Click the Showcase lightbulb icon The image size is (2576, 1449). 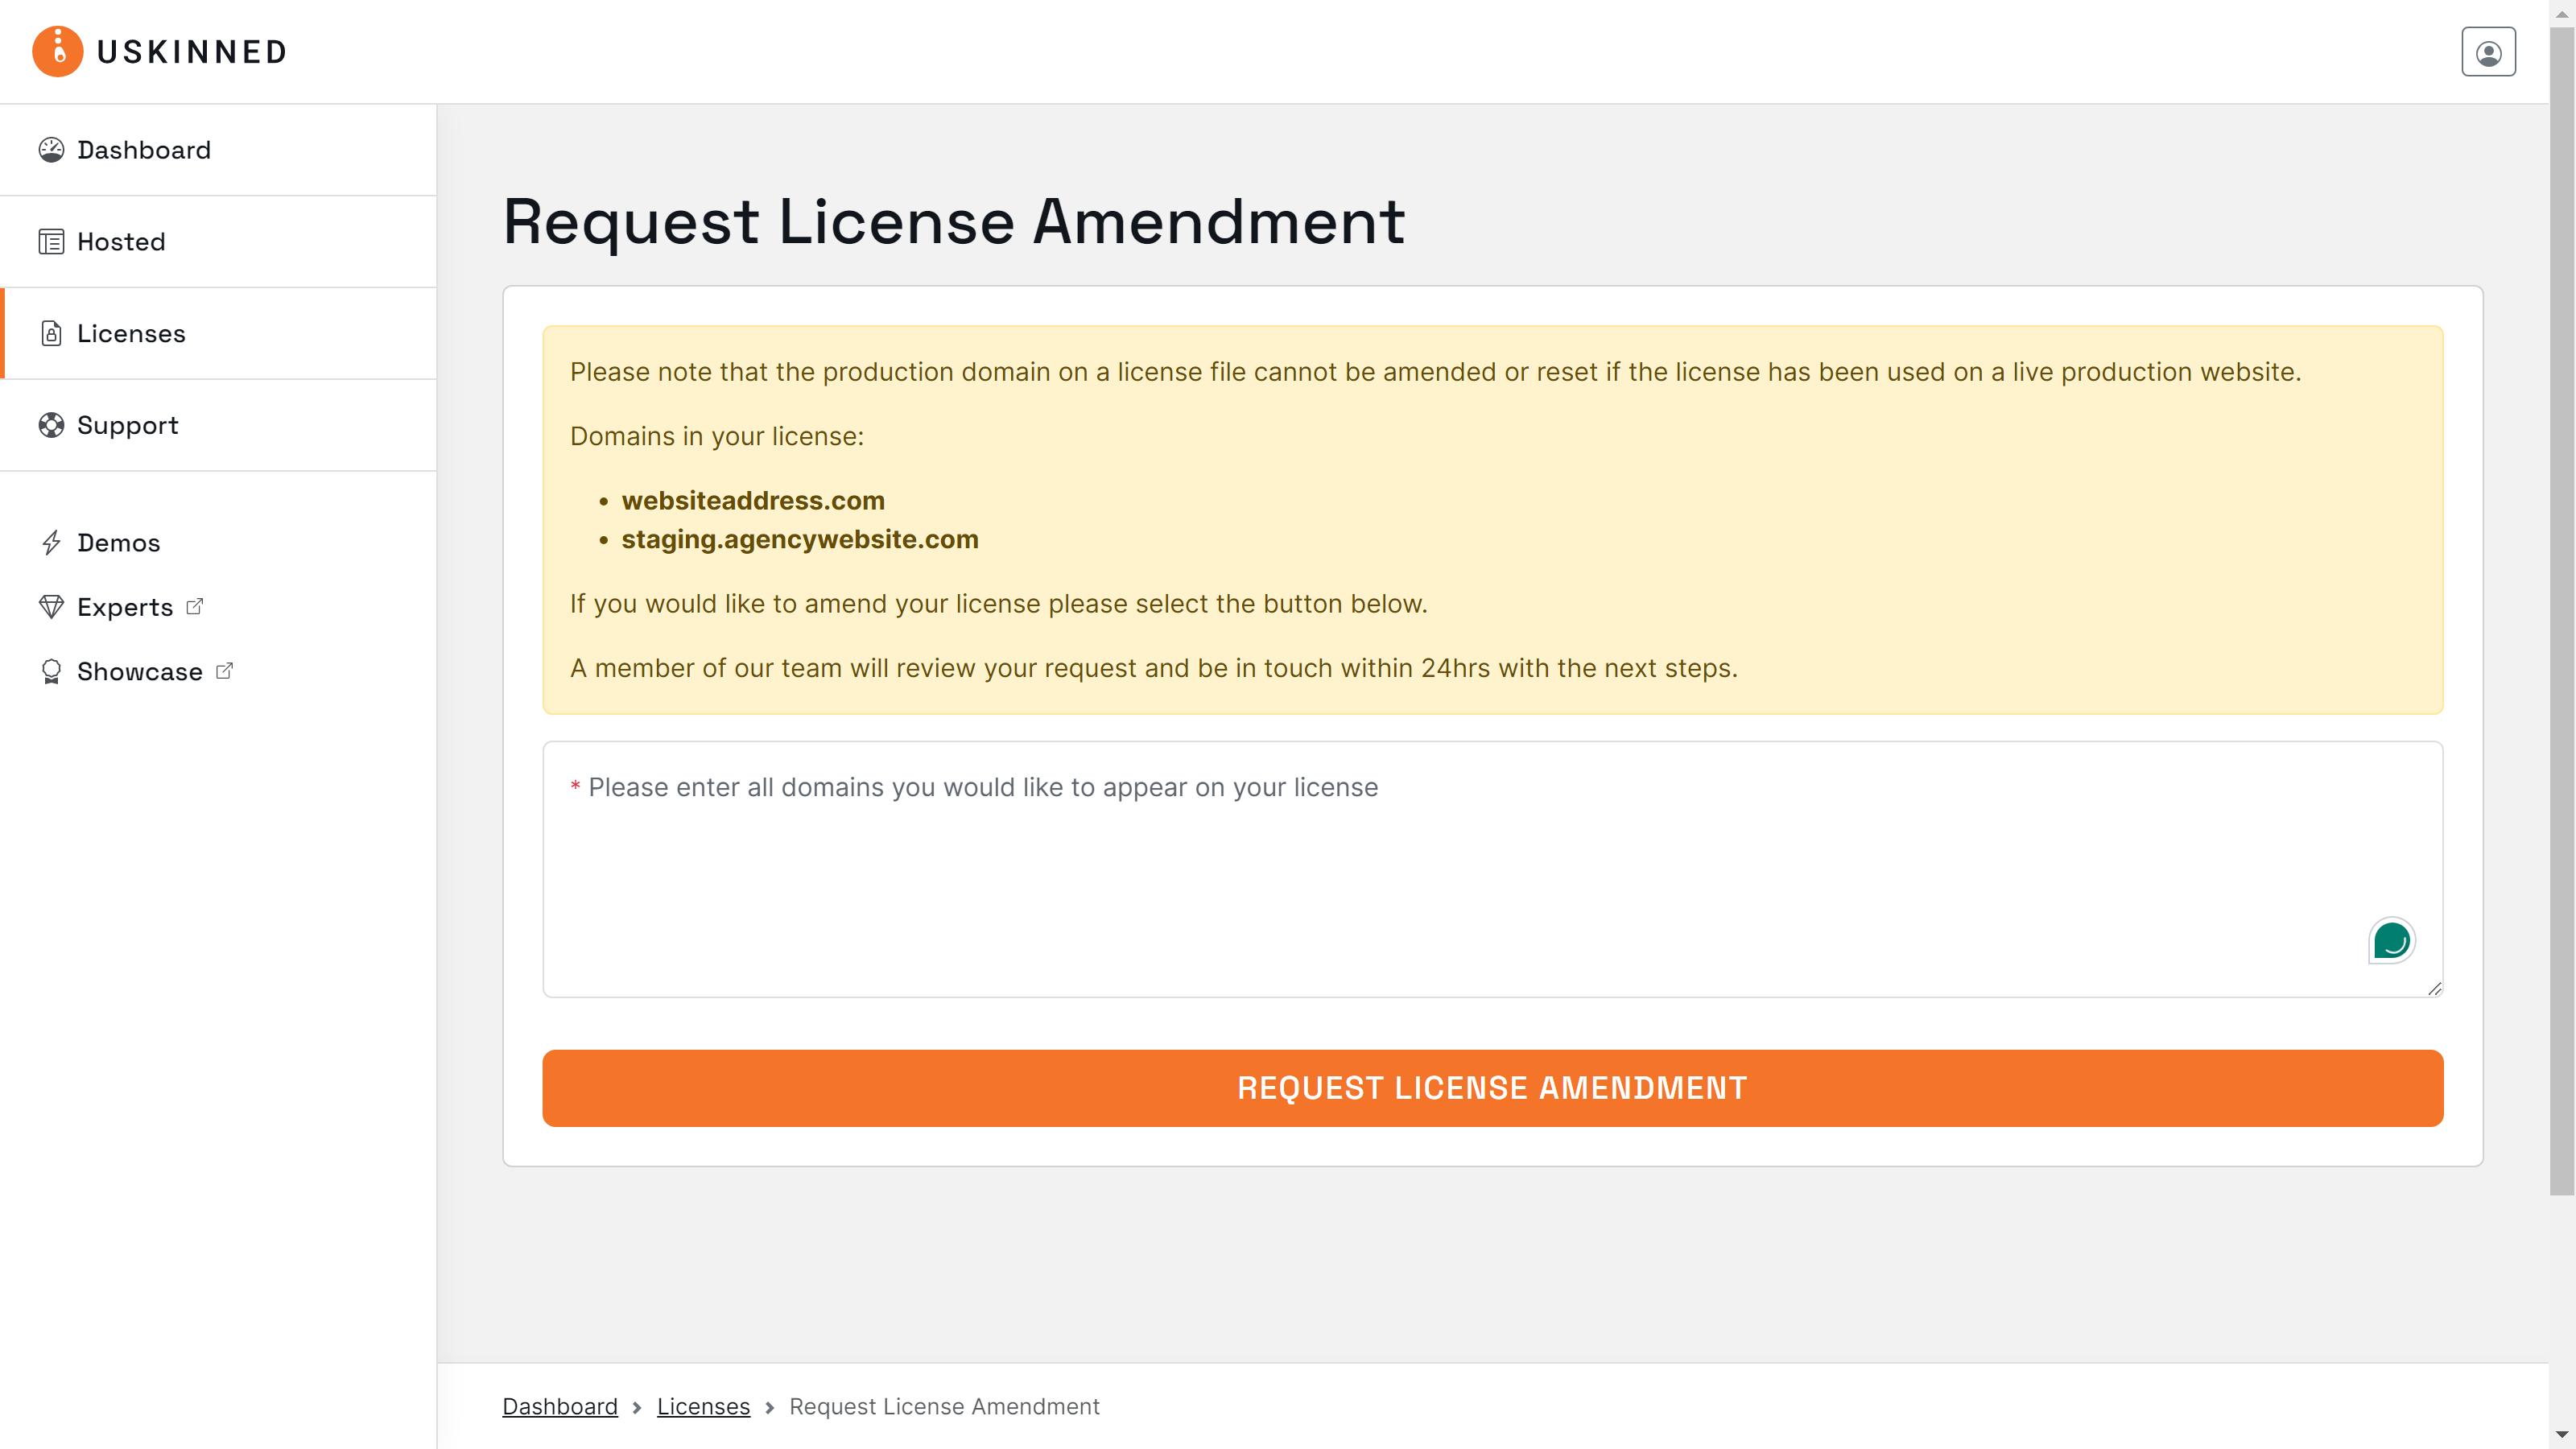(x=52, y=671)
